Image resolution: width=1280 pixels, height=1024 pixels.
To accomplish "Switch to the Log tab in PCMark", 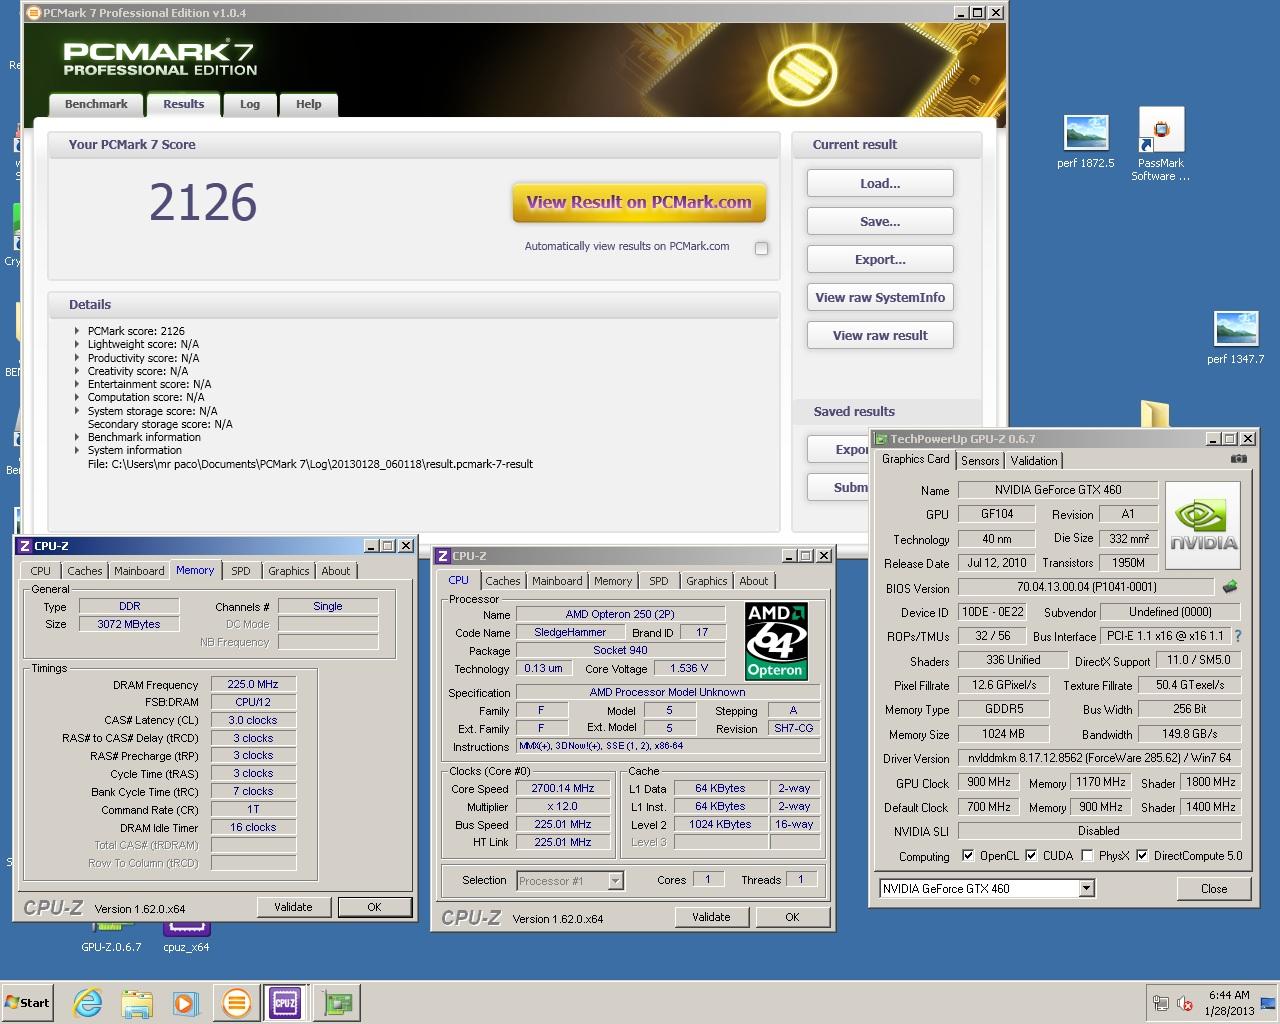I will [250, 105].
